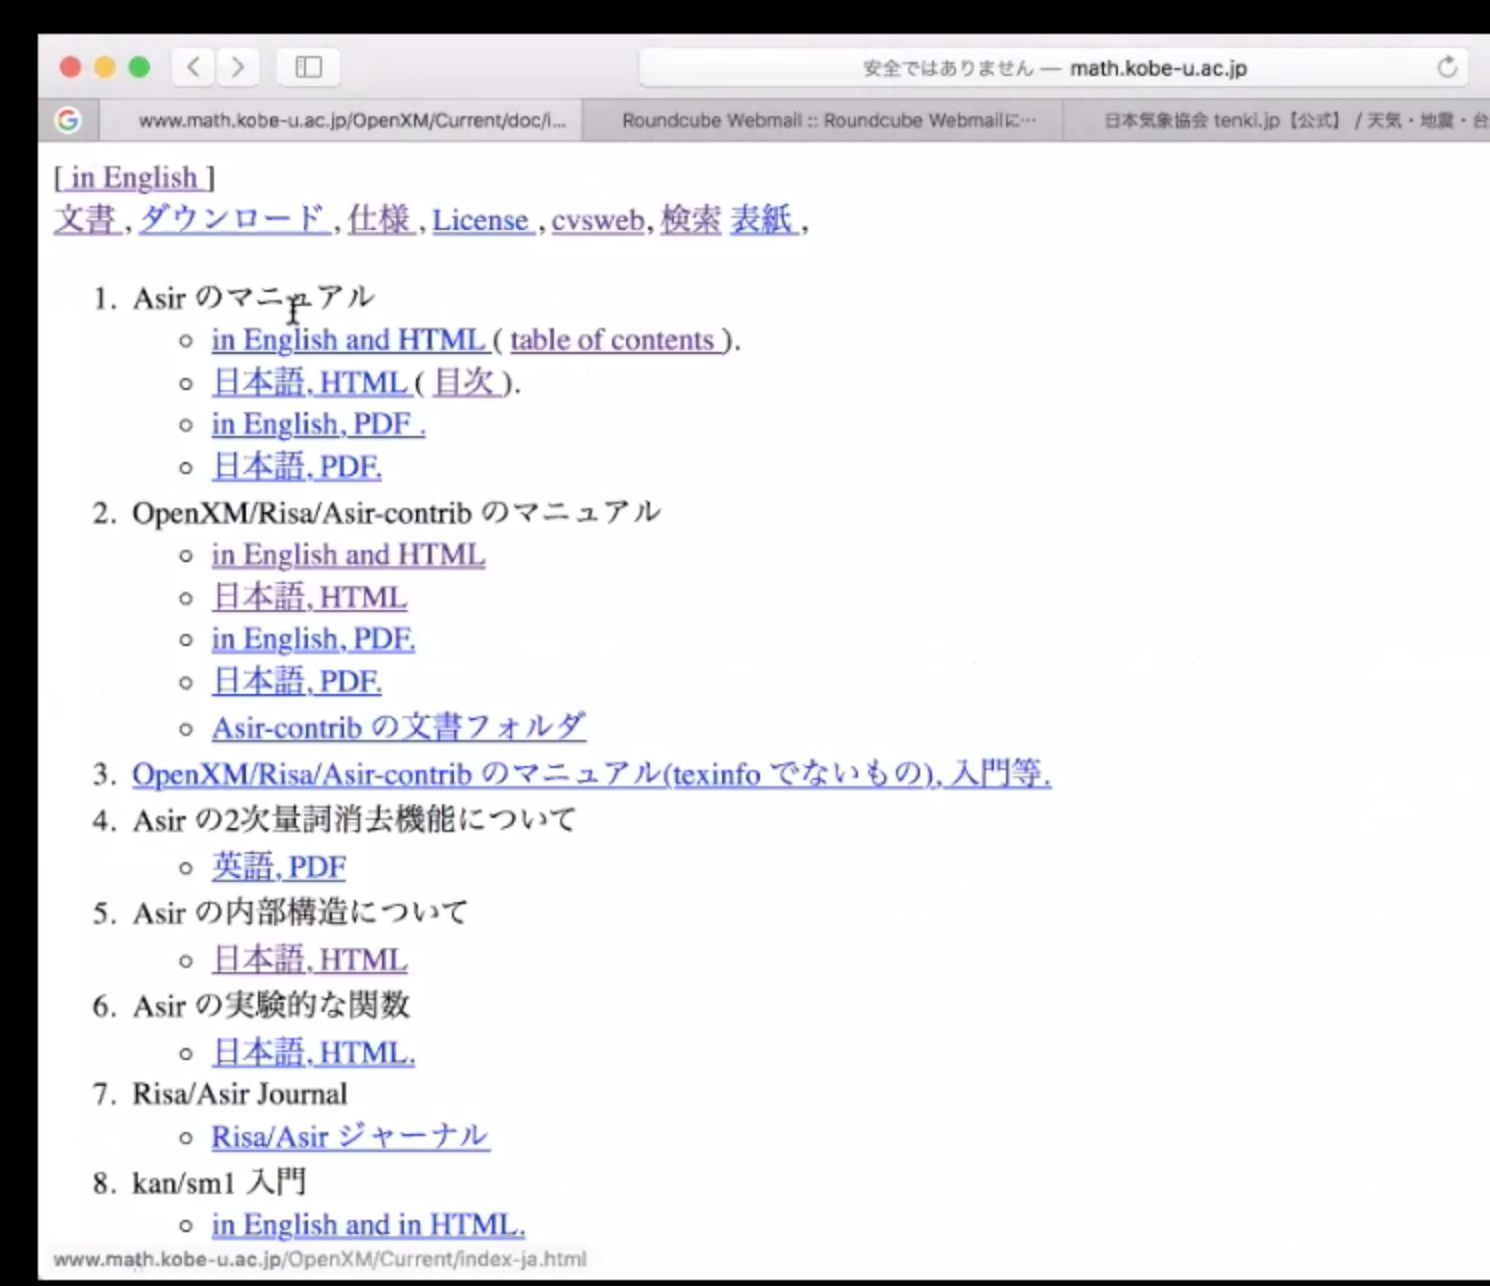Go back with the browser back arrow

[x=194, y=67]
